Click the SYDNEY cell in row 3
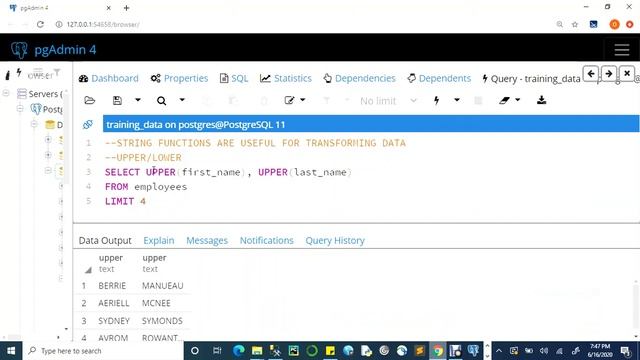This screenshot has height=360, width=640. [114, 321]
